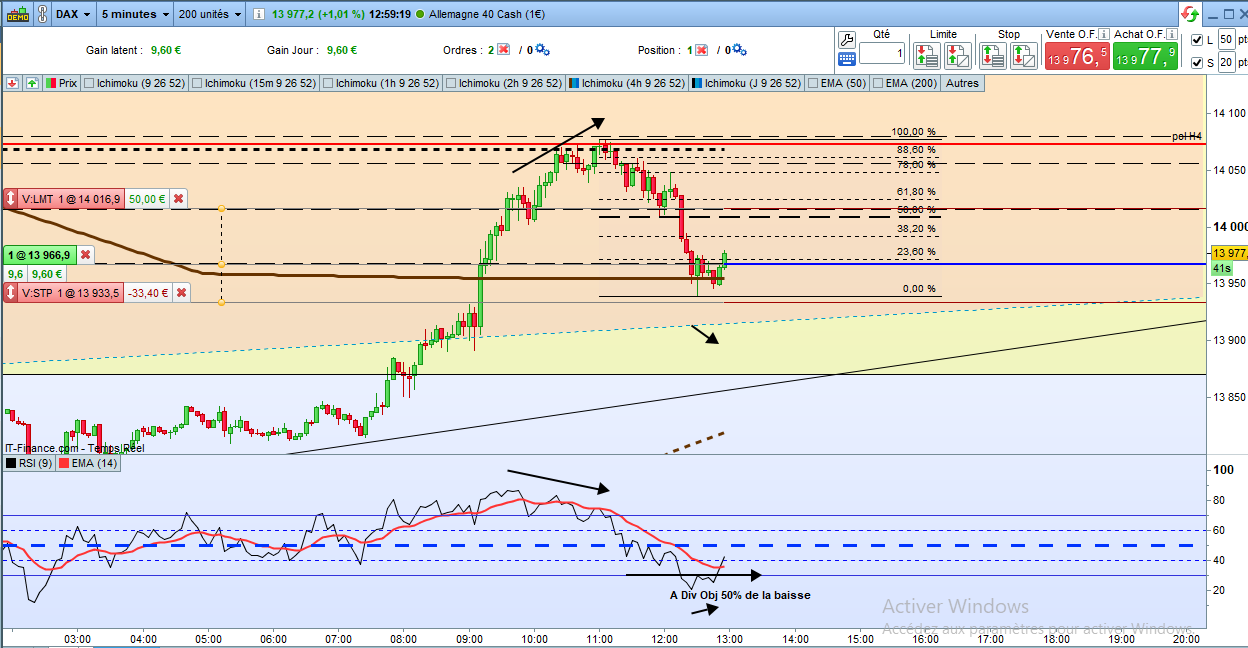Open the instrument info icon beside price
The width and height of the screenshot is (1248, 648).
click(258, 14)
